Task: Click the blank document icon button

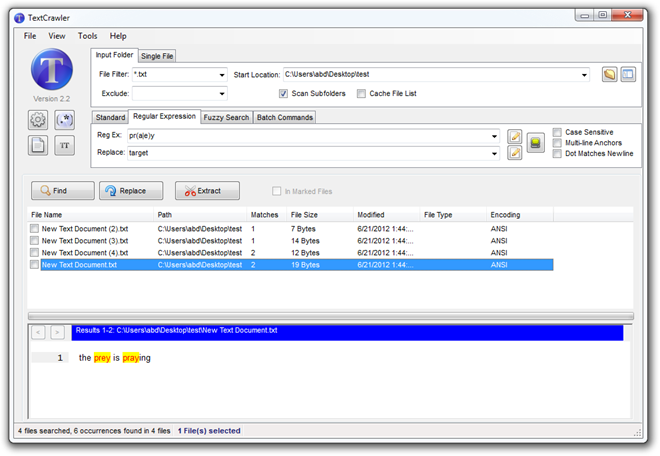Action: click(40, 146)
